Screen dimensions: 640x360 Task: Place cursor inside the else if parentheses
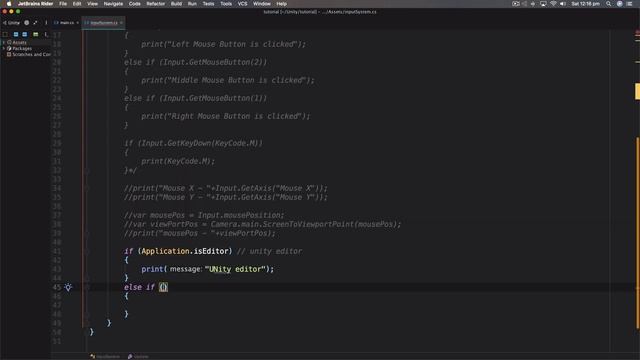click(163, 287)
